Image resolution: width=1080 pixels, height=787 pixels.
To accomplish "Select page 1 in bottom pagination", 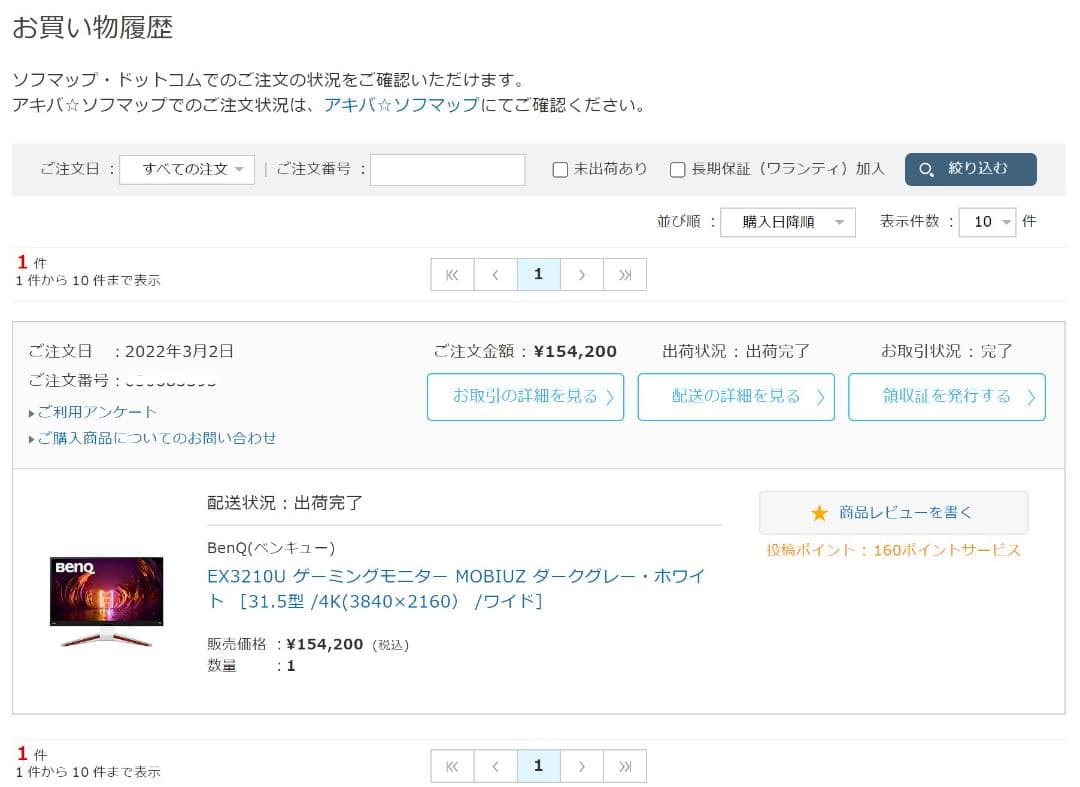I will (x=538, y=766).
